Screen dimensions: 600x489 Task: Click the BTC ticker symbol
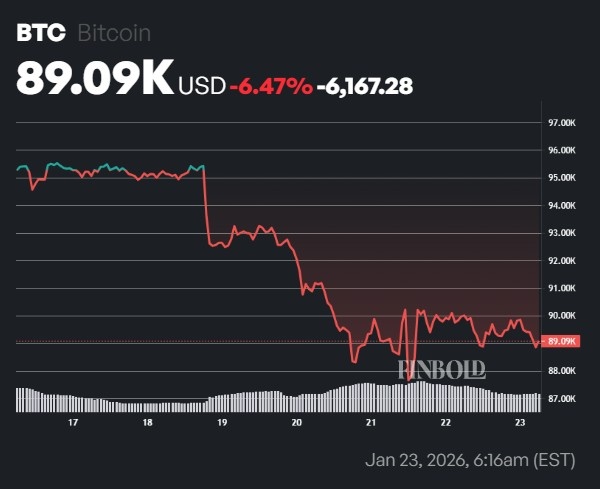pyautogui.click(x=41, y=33)
